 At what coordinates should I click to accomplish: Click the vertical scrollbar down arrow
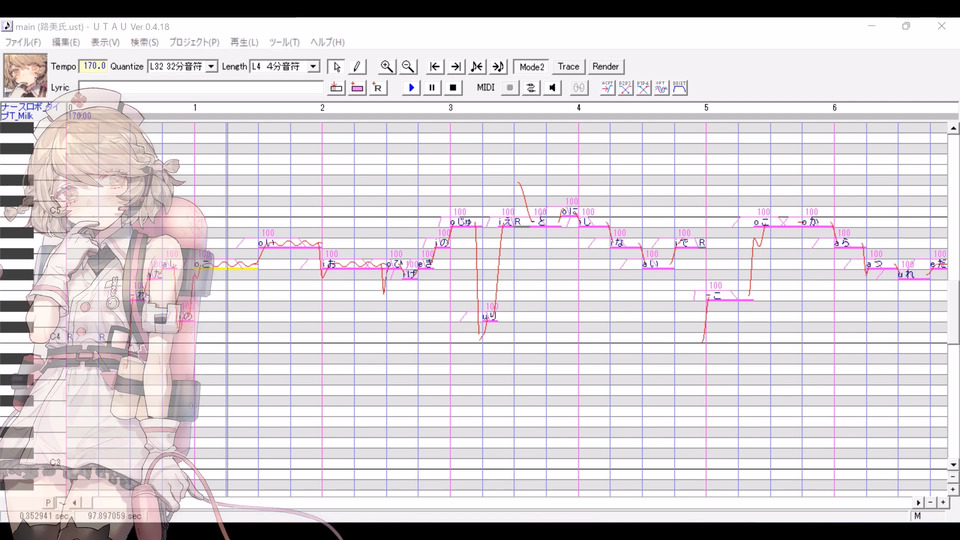coord(953,465)
